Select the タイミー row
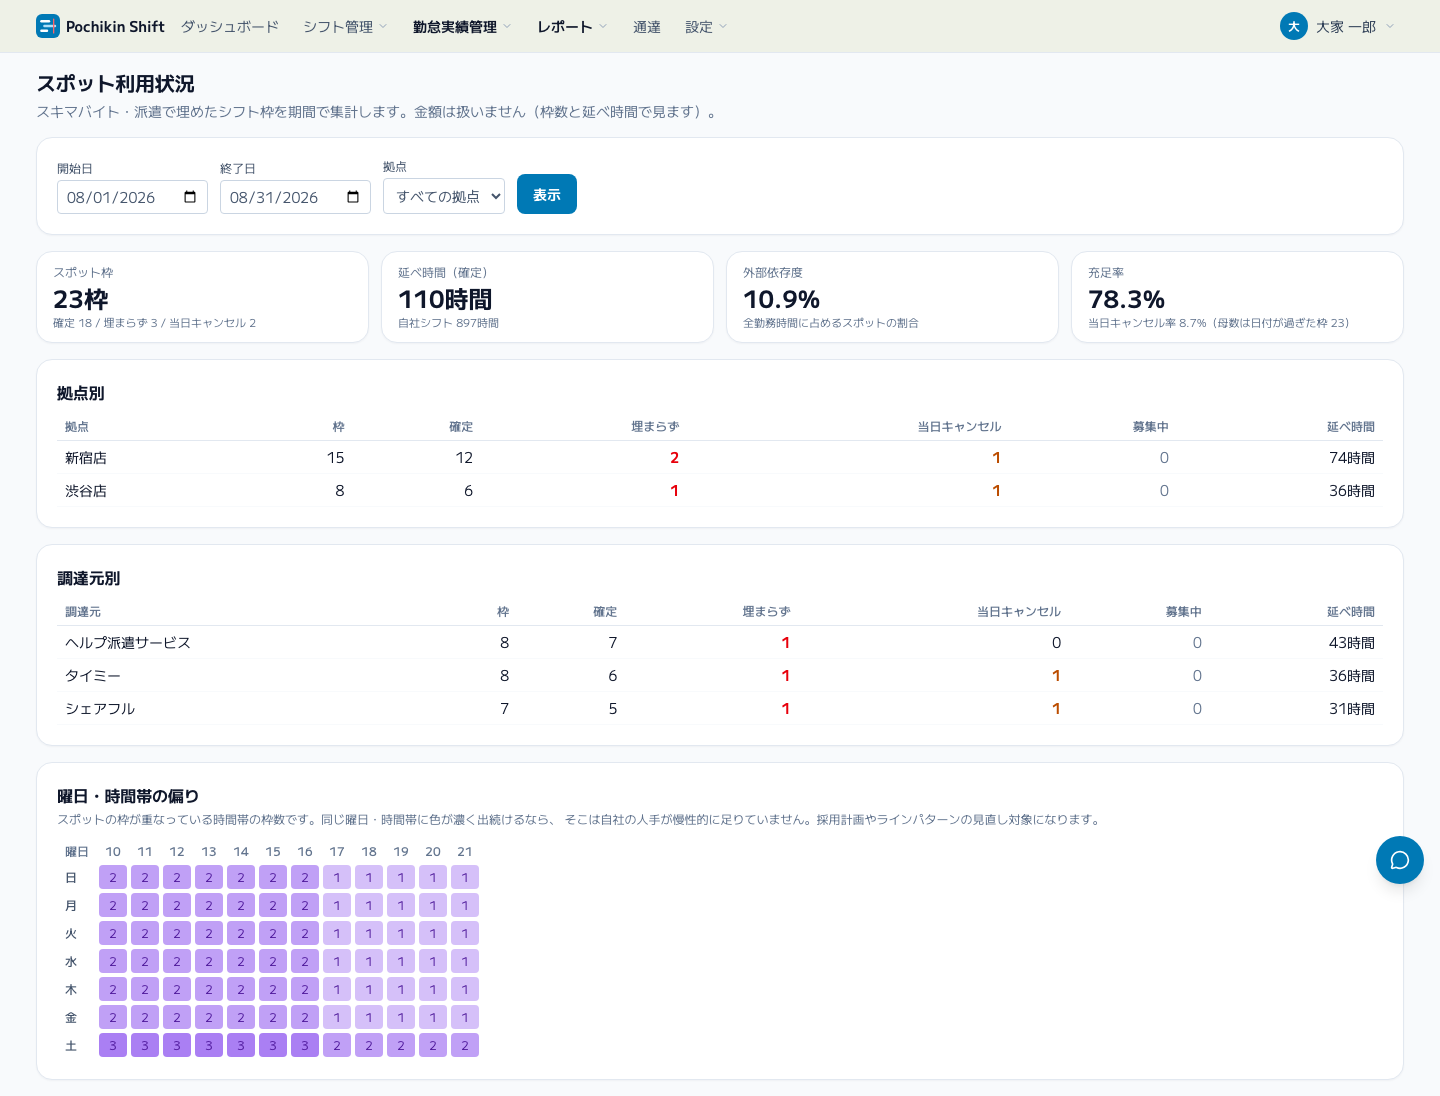The height and width of the screenshot is (1096, 1440). pyautogui.click(x=720, y=676)
